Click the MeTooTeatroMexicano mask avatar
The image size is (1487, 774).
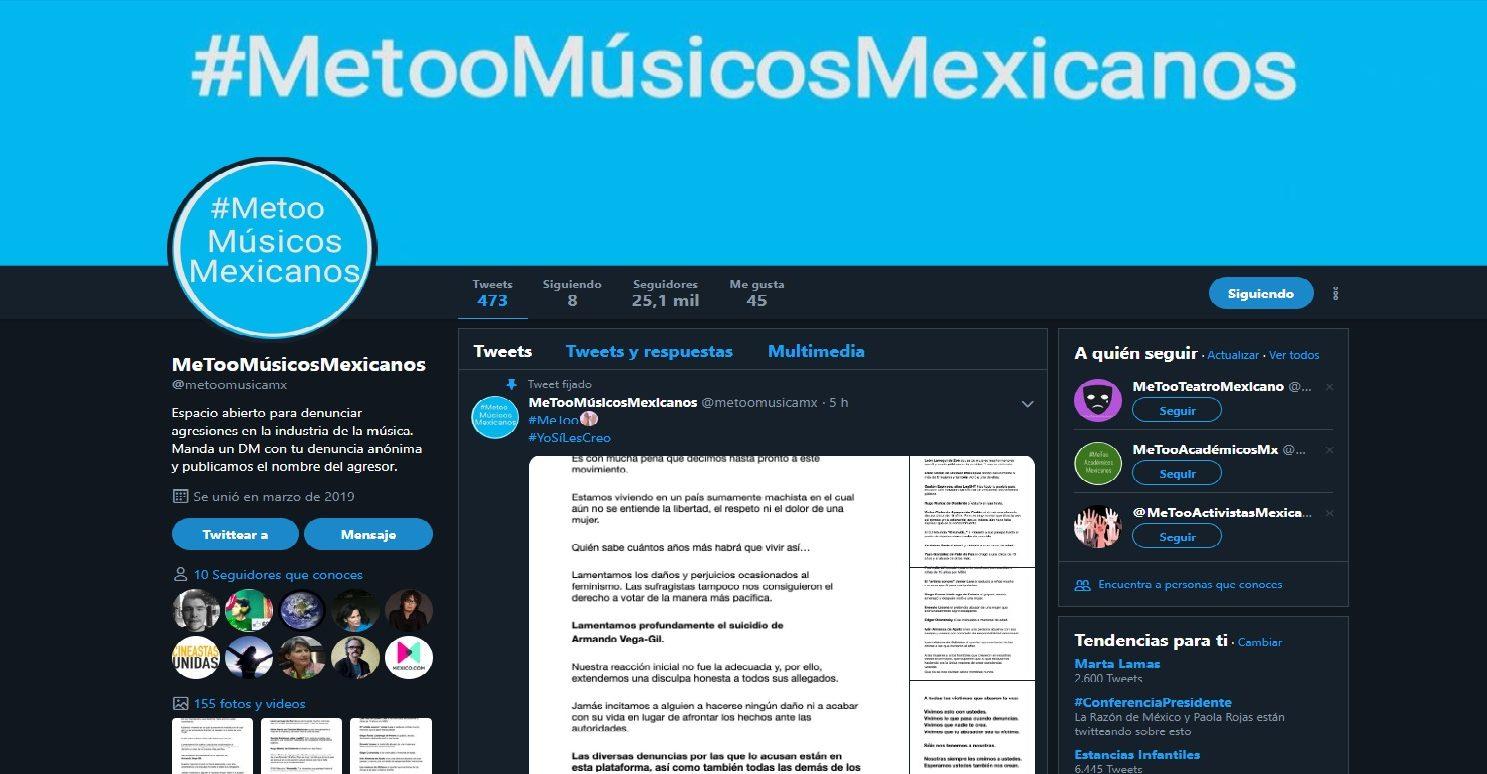1098,399
